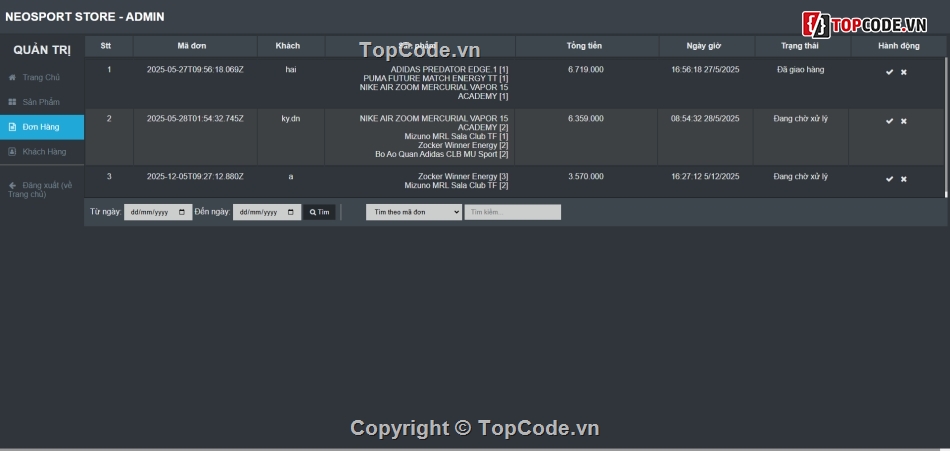Click the Tổng tiền column header
This screenshot has height=451, width=950.
tap(587, 46)
